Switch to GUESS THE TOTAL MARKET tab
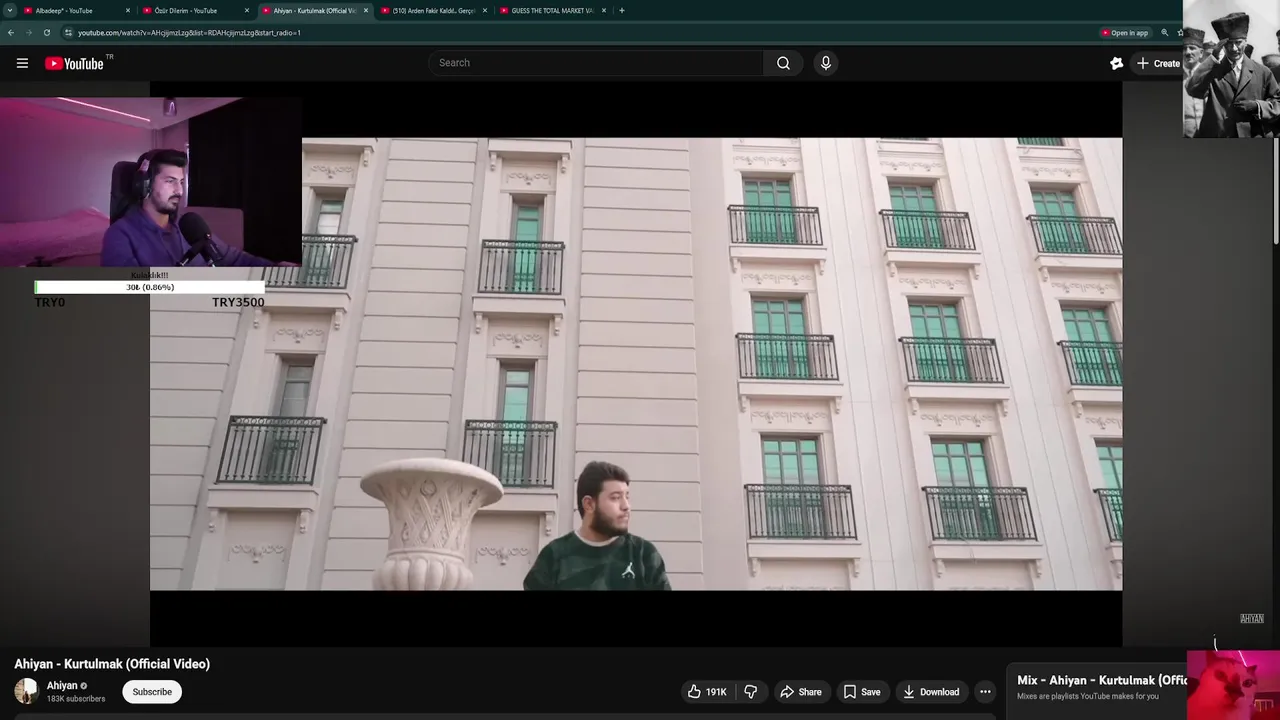Screen dimensions: 1280x720 tap(552, 11)
